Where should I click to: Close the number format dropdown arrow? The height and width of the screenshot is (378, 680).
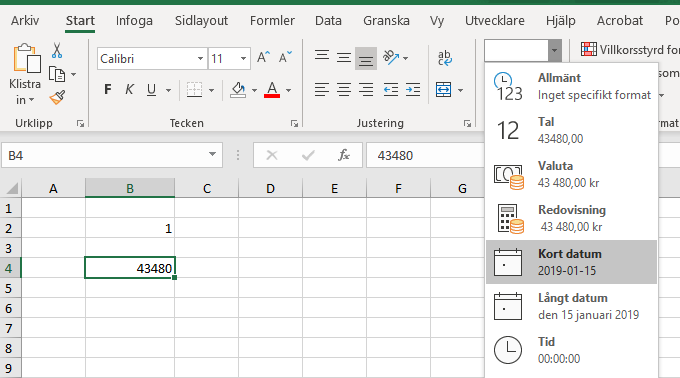pyautogui.click(x=555, y=50)
